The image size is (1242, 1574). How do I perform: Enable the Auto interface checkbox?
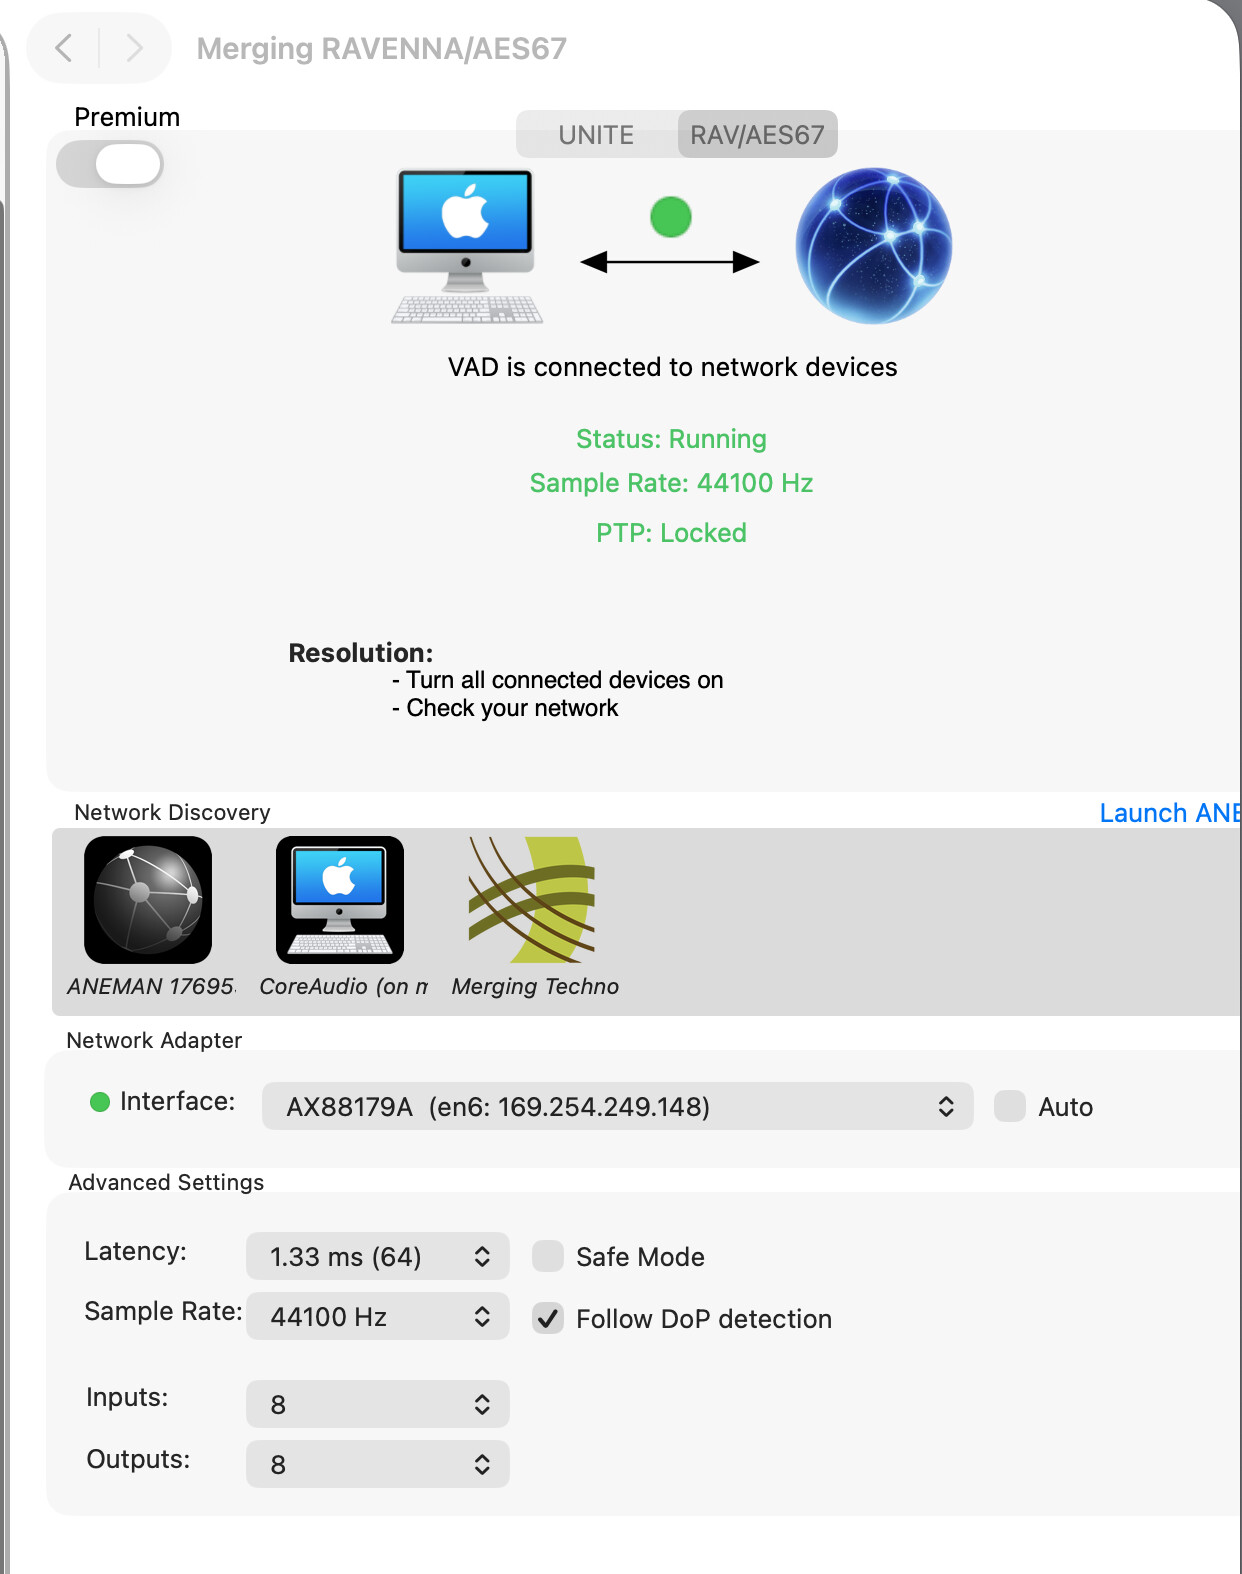(1010, 1106)
